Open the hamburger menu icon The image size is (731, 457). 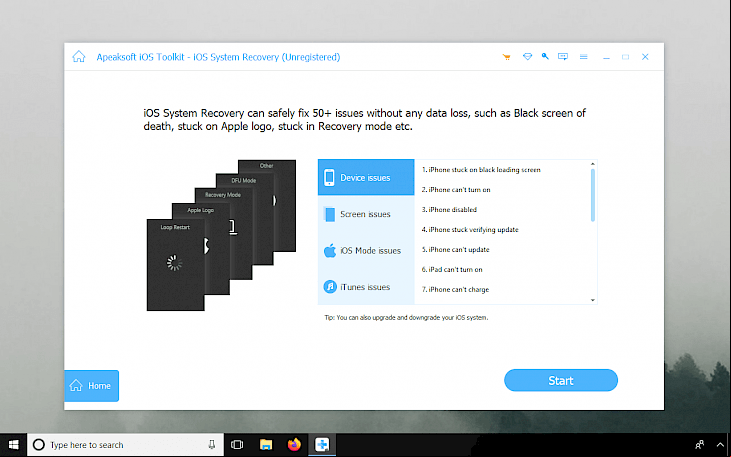click(583, 57)
